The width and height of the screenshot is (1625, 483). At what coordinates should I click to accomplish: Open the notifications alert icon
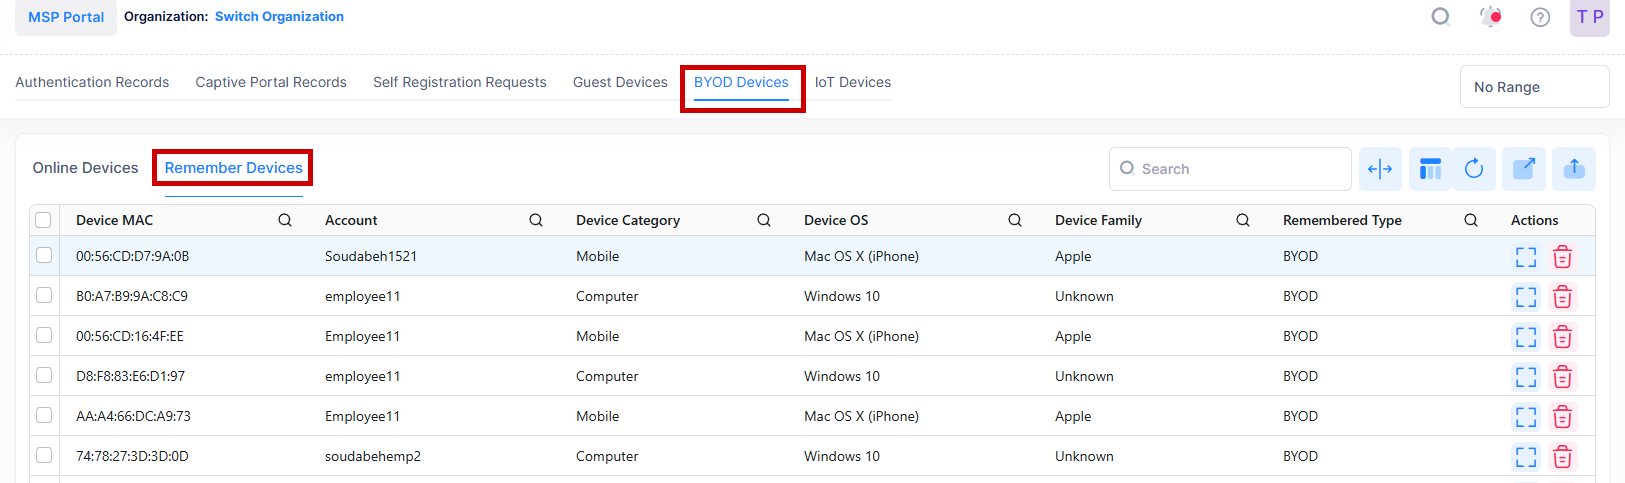1491,17
